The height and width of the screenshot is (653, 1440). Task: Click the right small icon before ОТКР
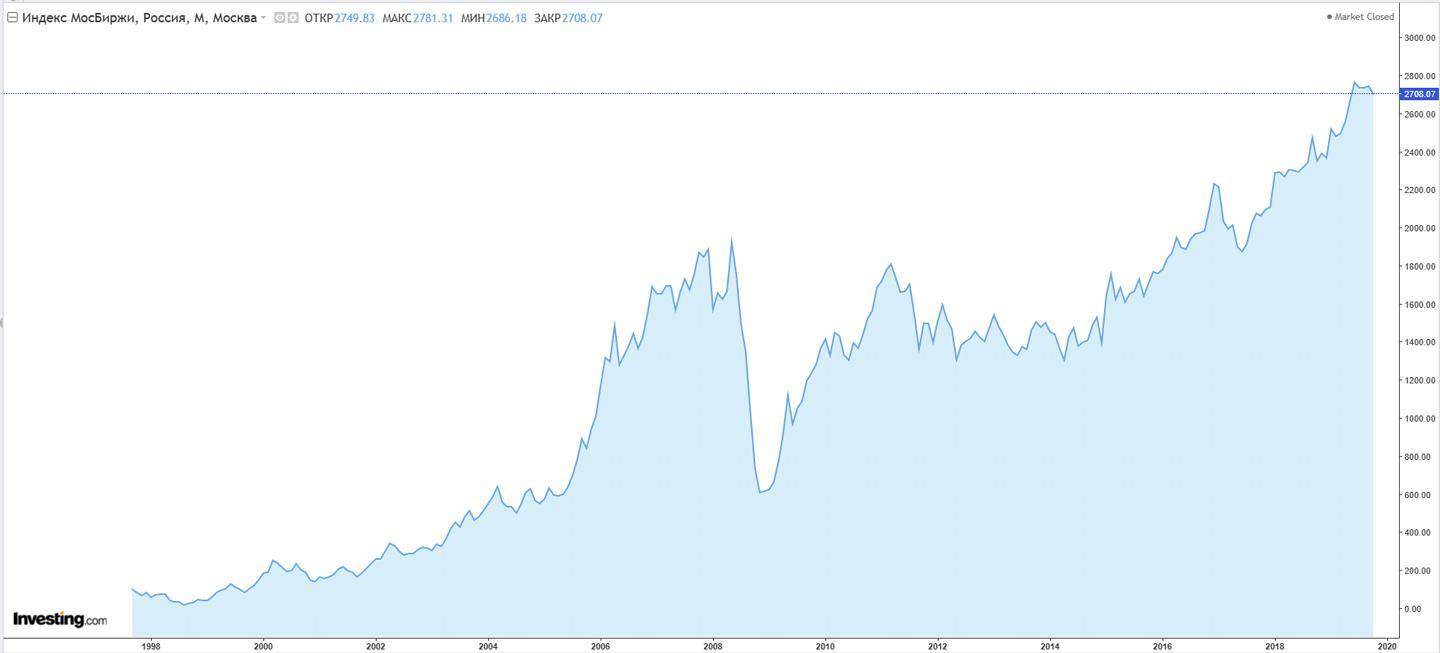[x=293, y=18]
